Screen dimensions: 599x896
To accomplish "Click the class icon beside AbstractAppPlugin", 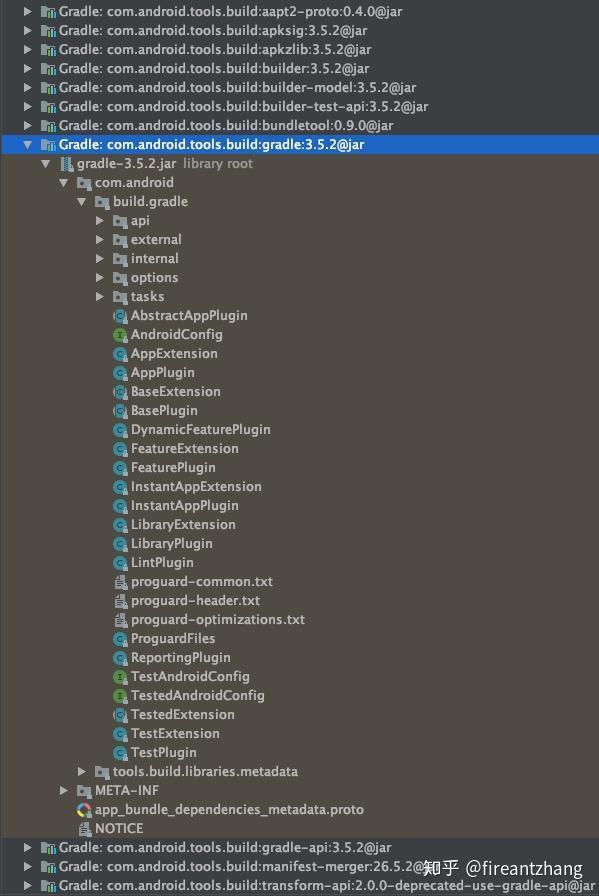I will 120,316.
